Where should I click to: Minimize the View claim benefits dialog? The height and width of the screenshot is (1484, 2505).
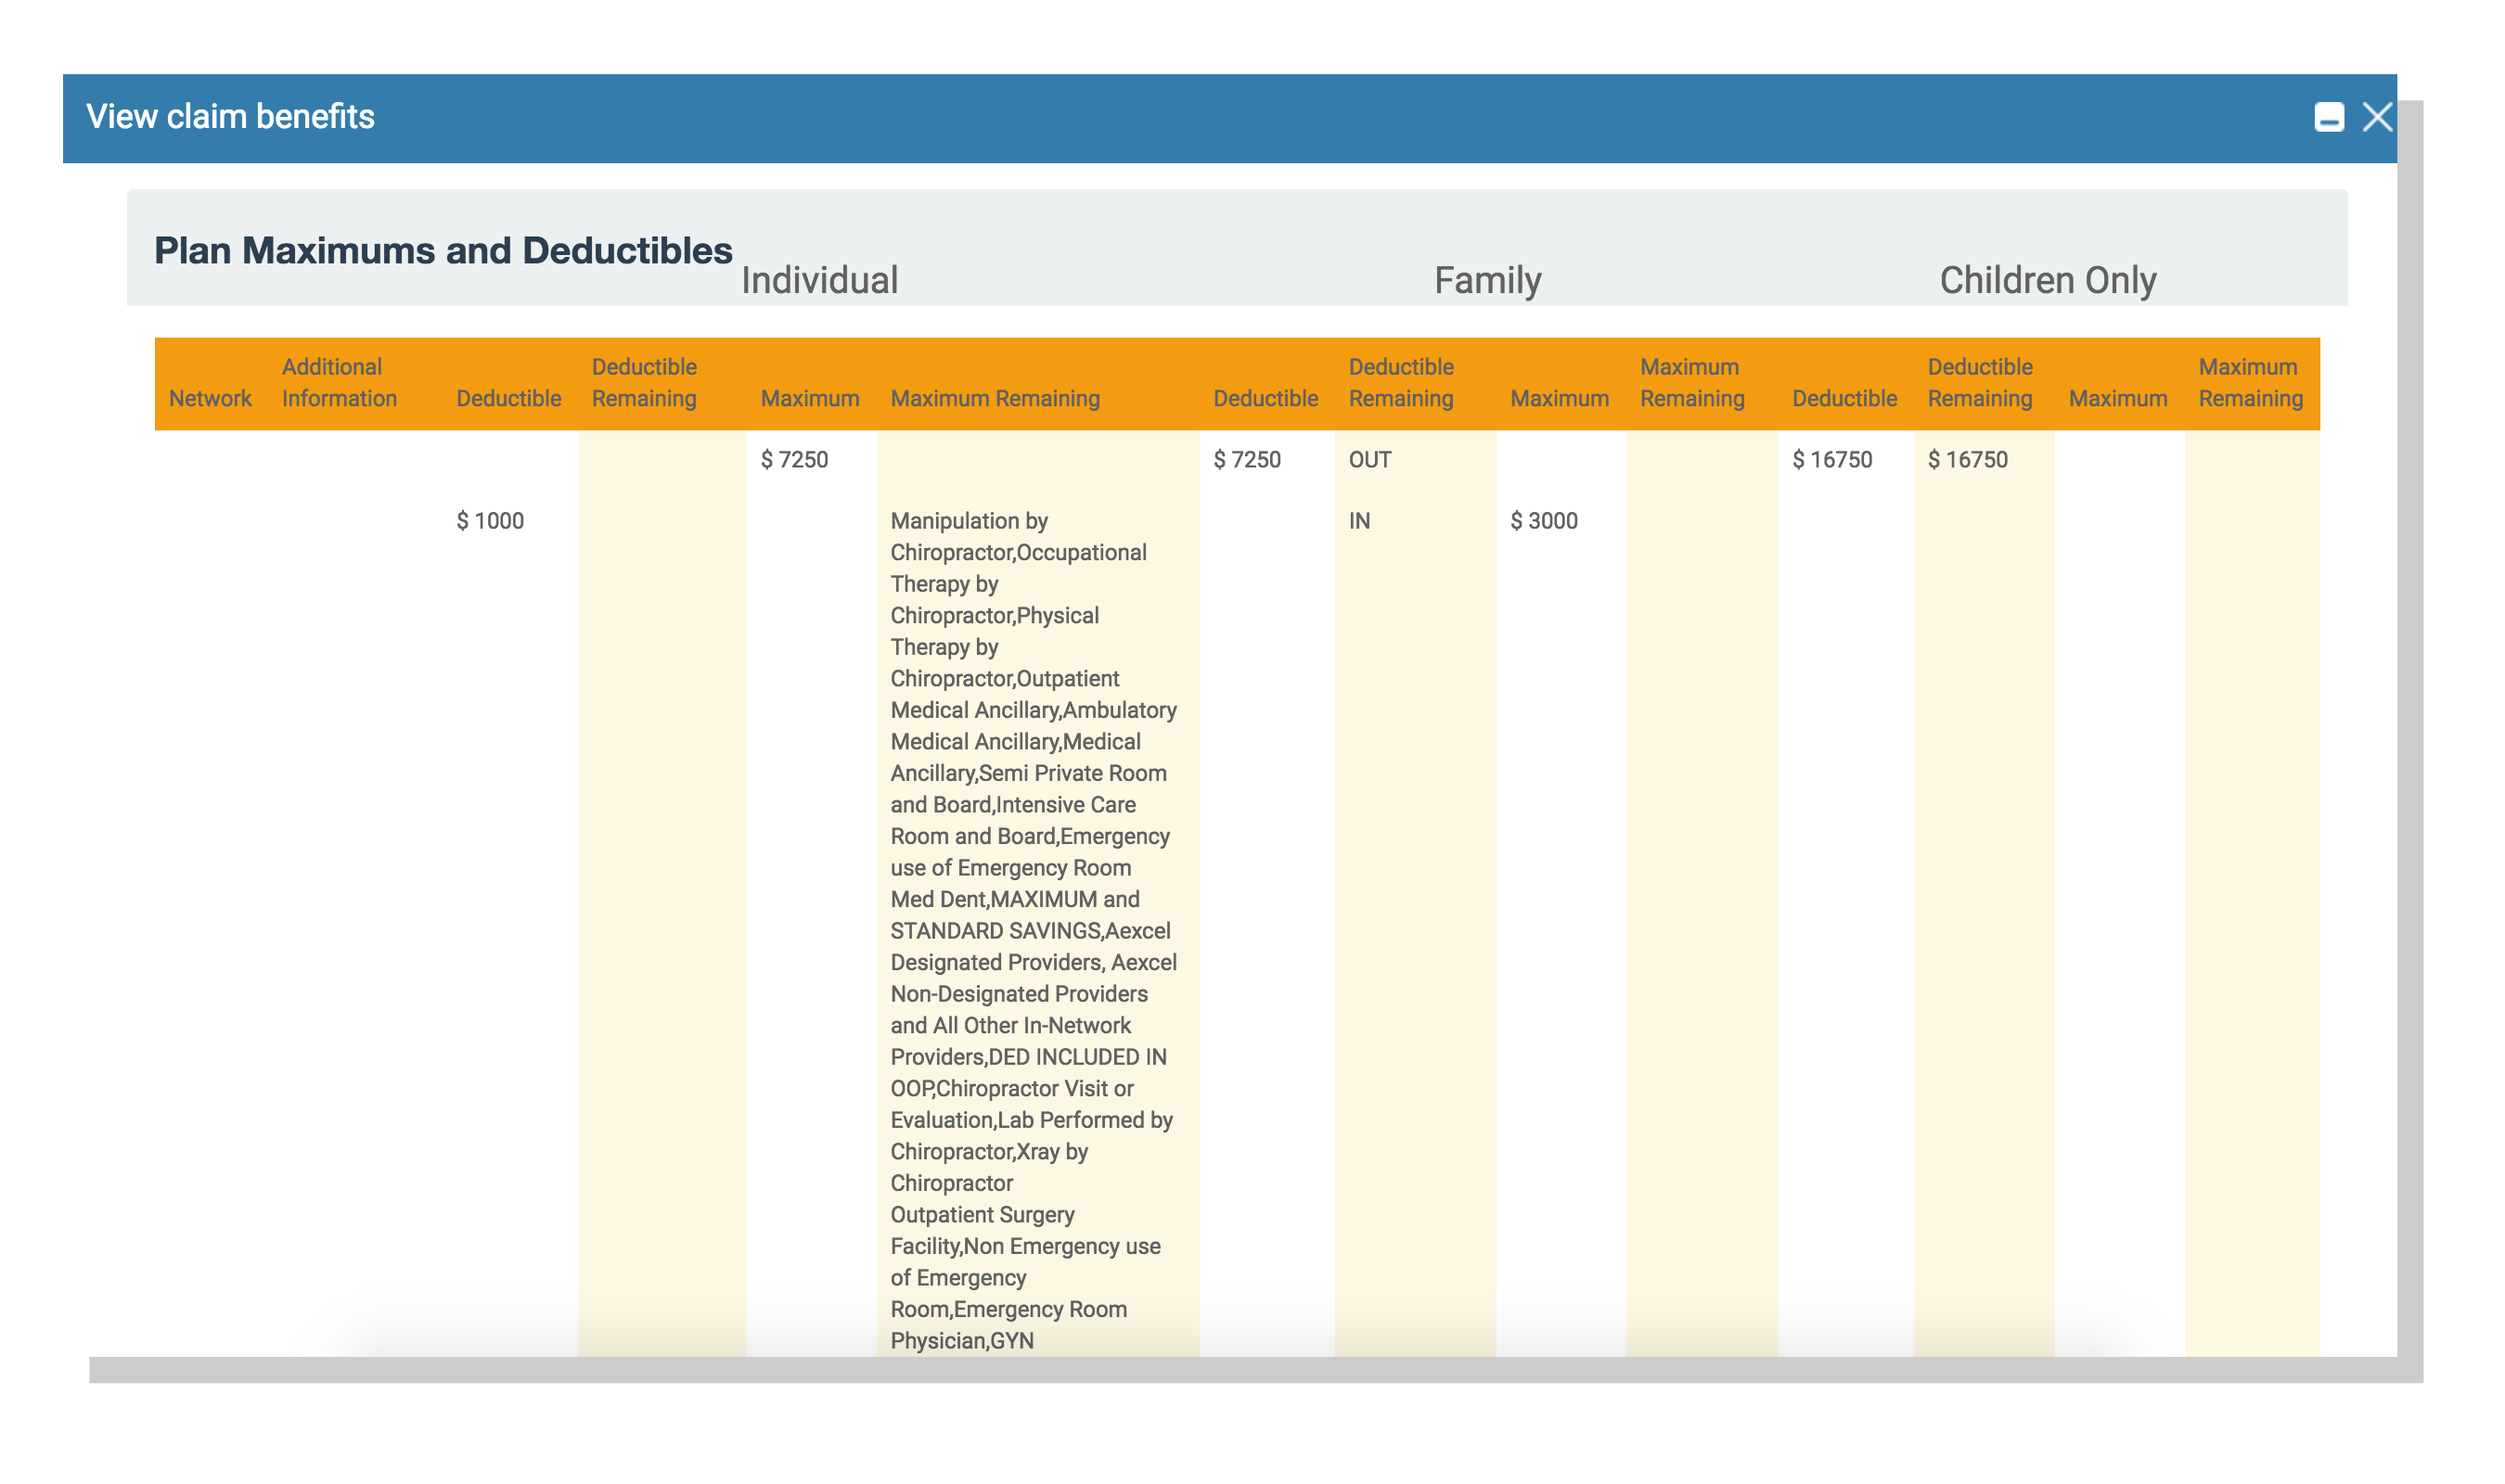(x=2328, y=118)
